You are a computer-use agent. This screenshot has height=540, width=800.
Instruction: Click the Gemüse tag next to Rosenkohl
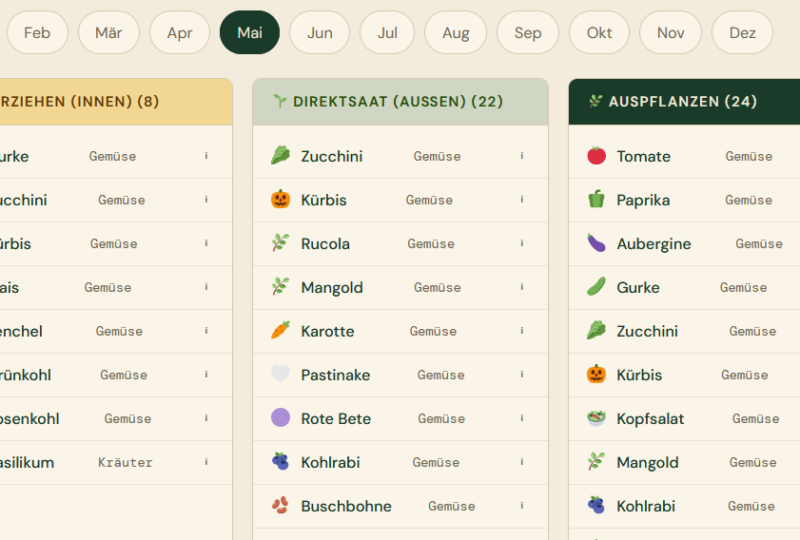128,419
